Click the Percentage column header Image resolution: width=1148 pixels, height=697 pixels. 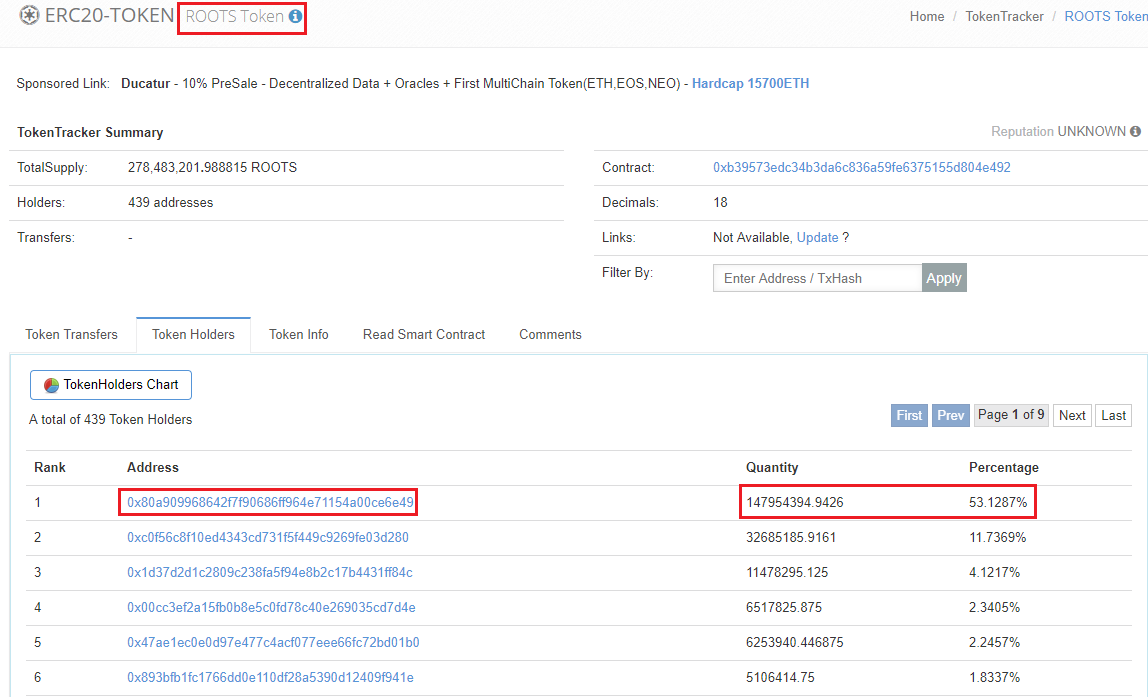tap(1004, 468)
